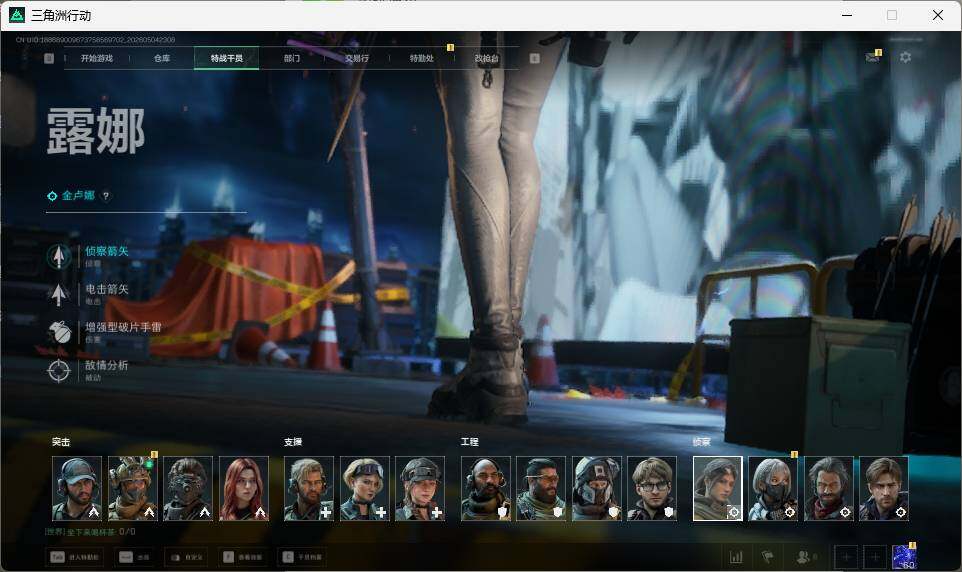
Task: Click the 露娜 operator name title
Action: (96, 131)
